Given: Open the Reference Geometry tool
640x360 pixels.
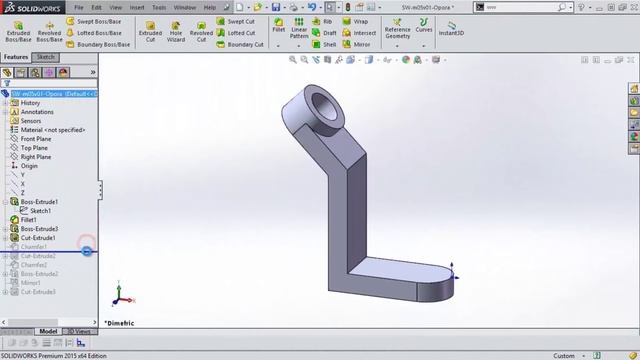Looking at the screenshot, I should point(398,28).
